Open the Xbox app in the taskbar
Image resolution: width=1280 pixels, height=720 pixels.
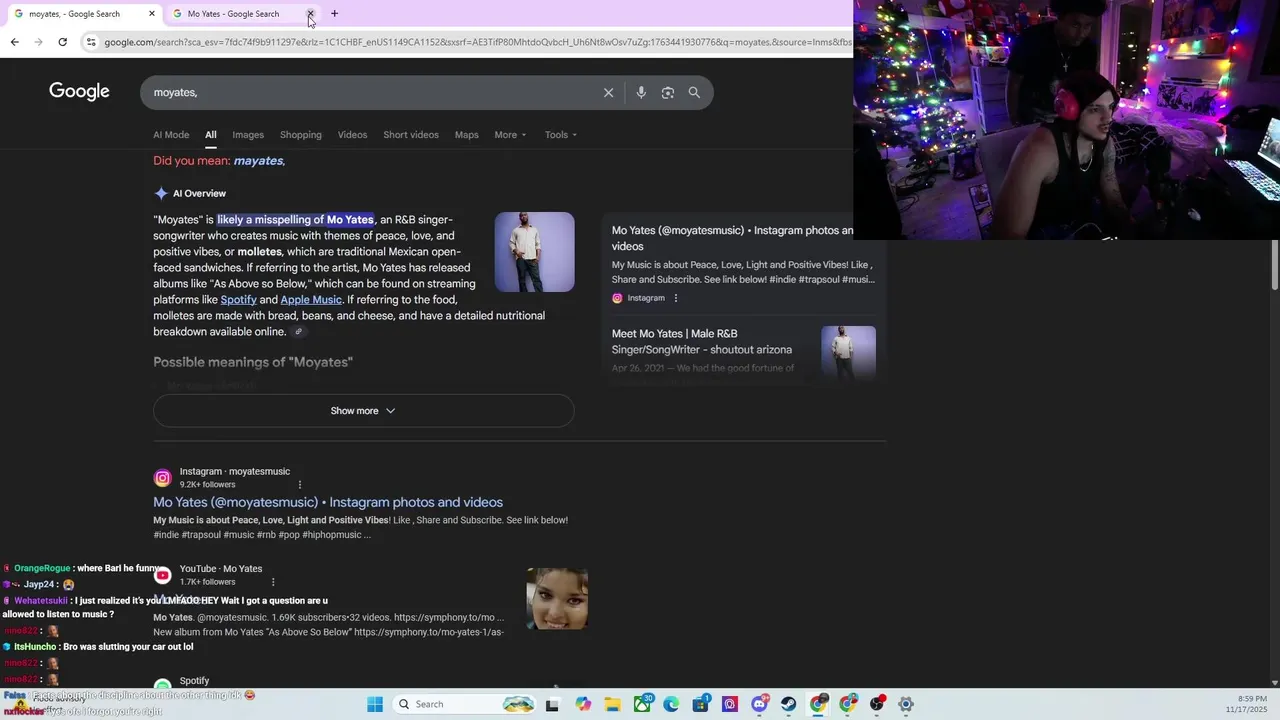[642, 704]
